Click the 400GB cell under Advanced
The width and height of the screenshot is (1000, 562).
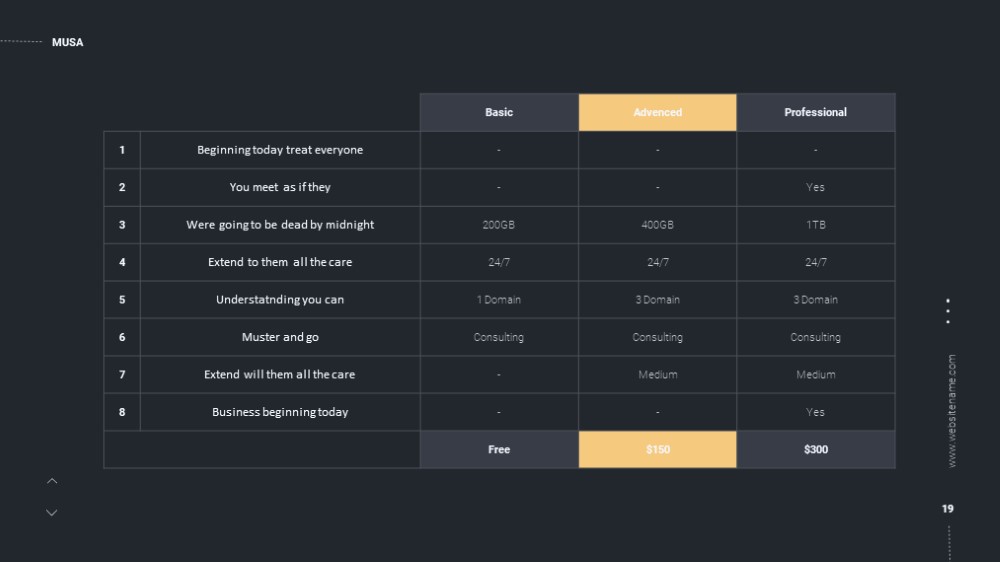coord(657,225)
